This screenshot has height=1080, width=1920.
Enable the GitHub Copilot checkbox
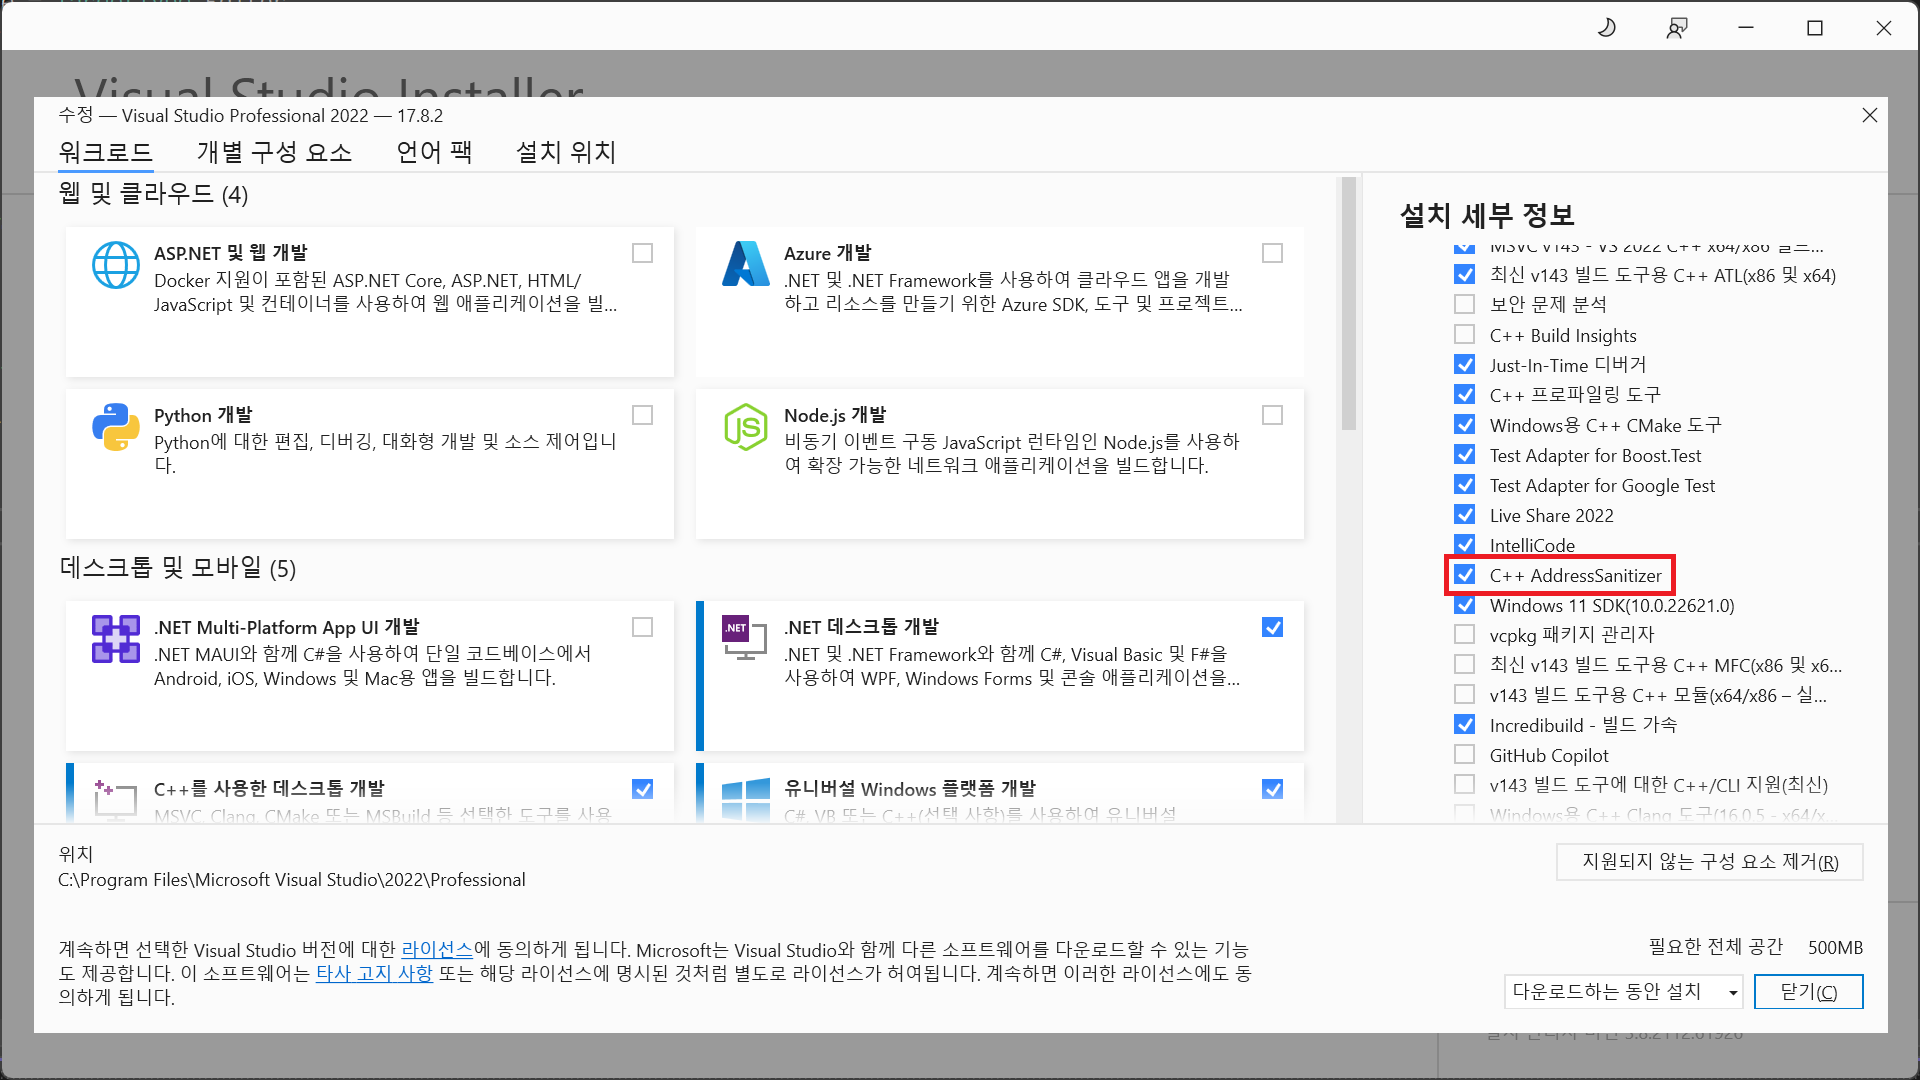point(1465,755)
